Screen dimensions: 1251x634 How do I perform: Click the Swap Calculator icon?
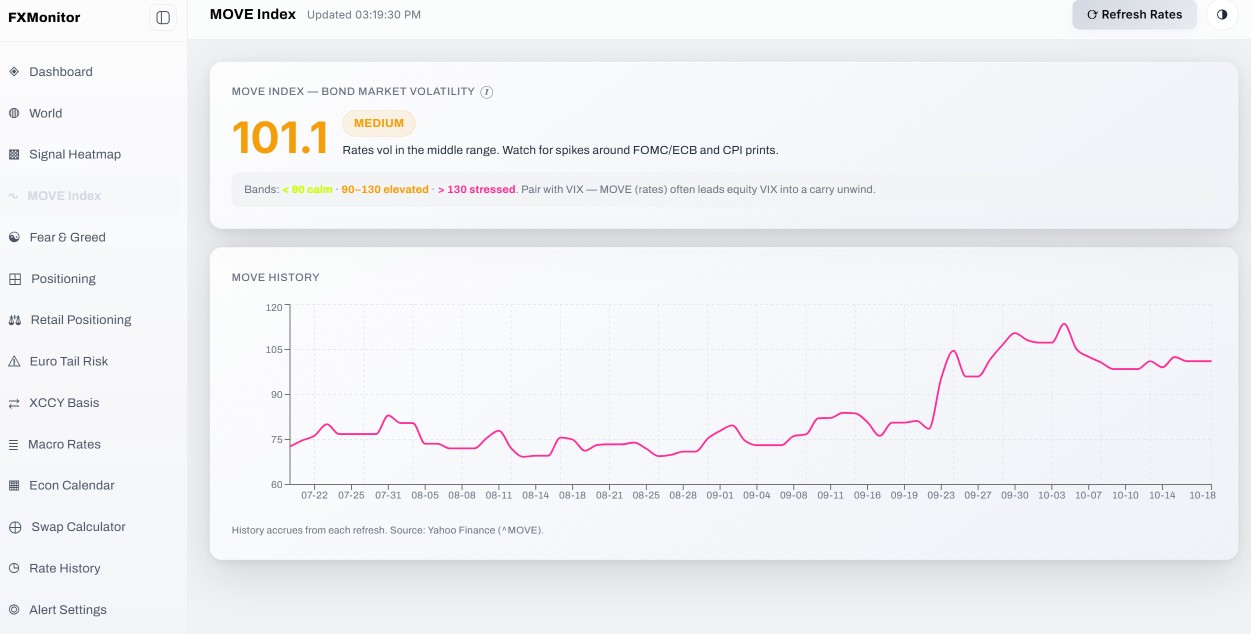(15, 527)
